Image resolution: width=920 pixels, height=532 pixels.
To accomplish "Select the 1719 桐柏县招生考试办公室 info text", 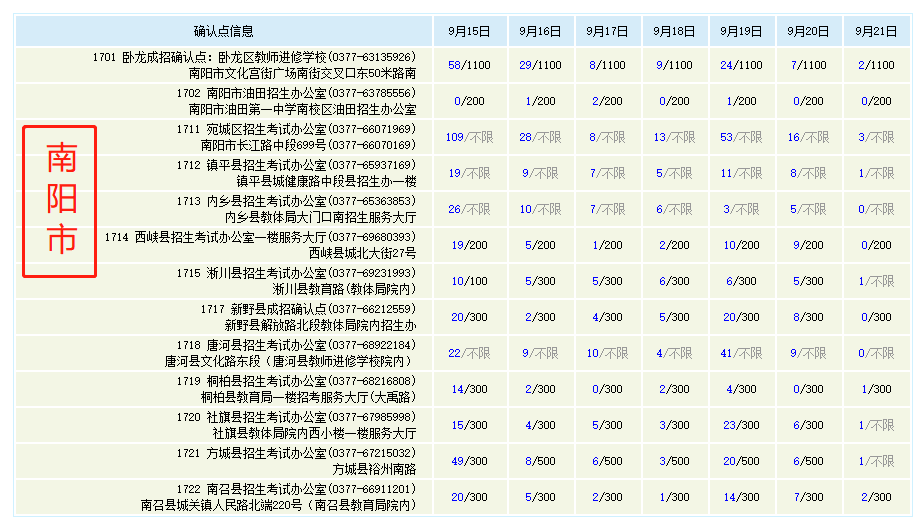I will [296, 389].
